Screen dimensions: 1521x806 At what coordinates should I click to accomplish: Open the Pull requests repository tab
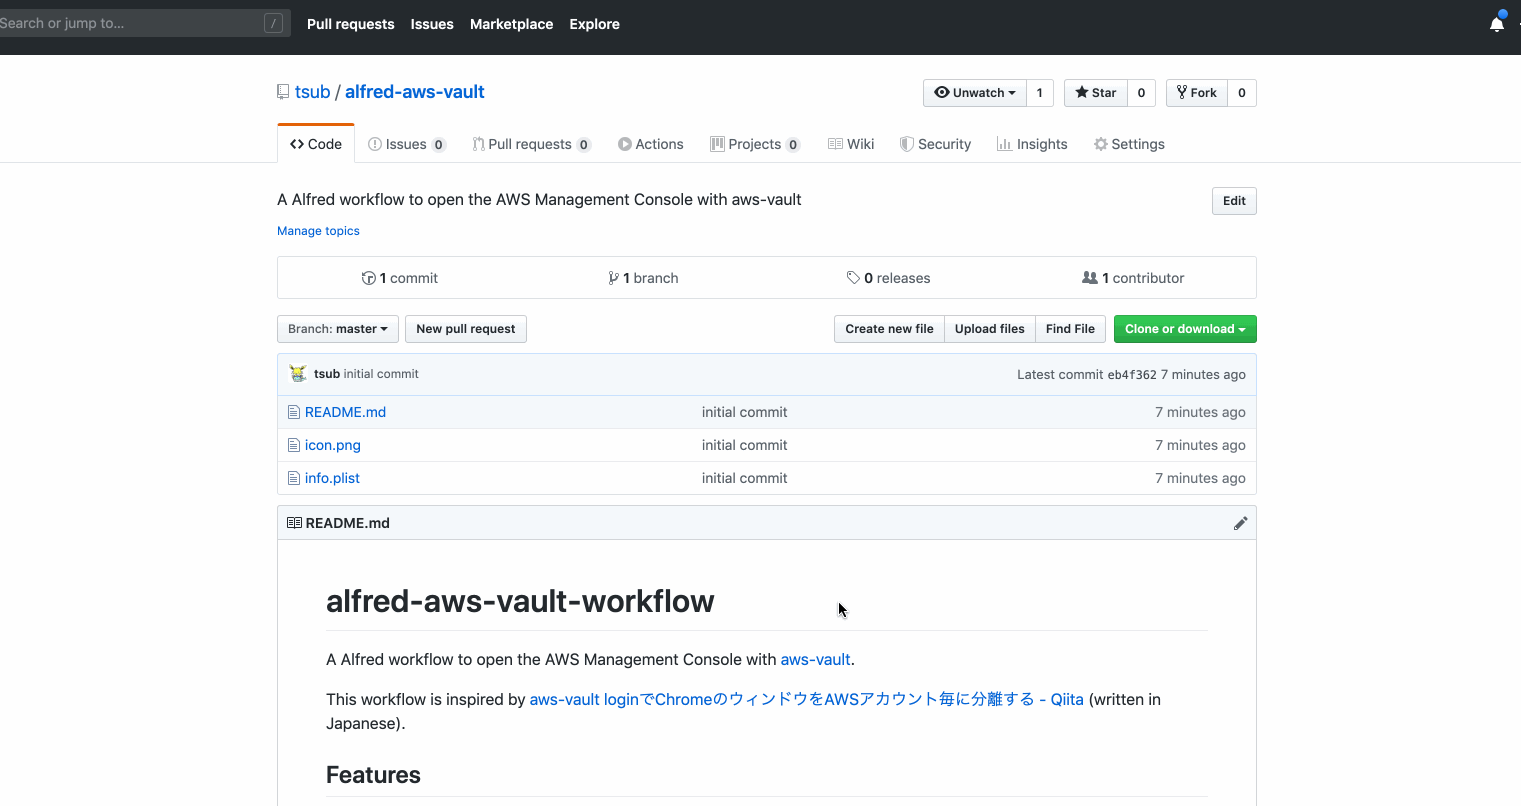[x=531, y=144]
